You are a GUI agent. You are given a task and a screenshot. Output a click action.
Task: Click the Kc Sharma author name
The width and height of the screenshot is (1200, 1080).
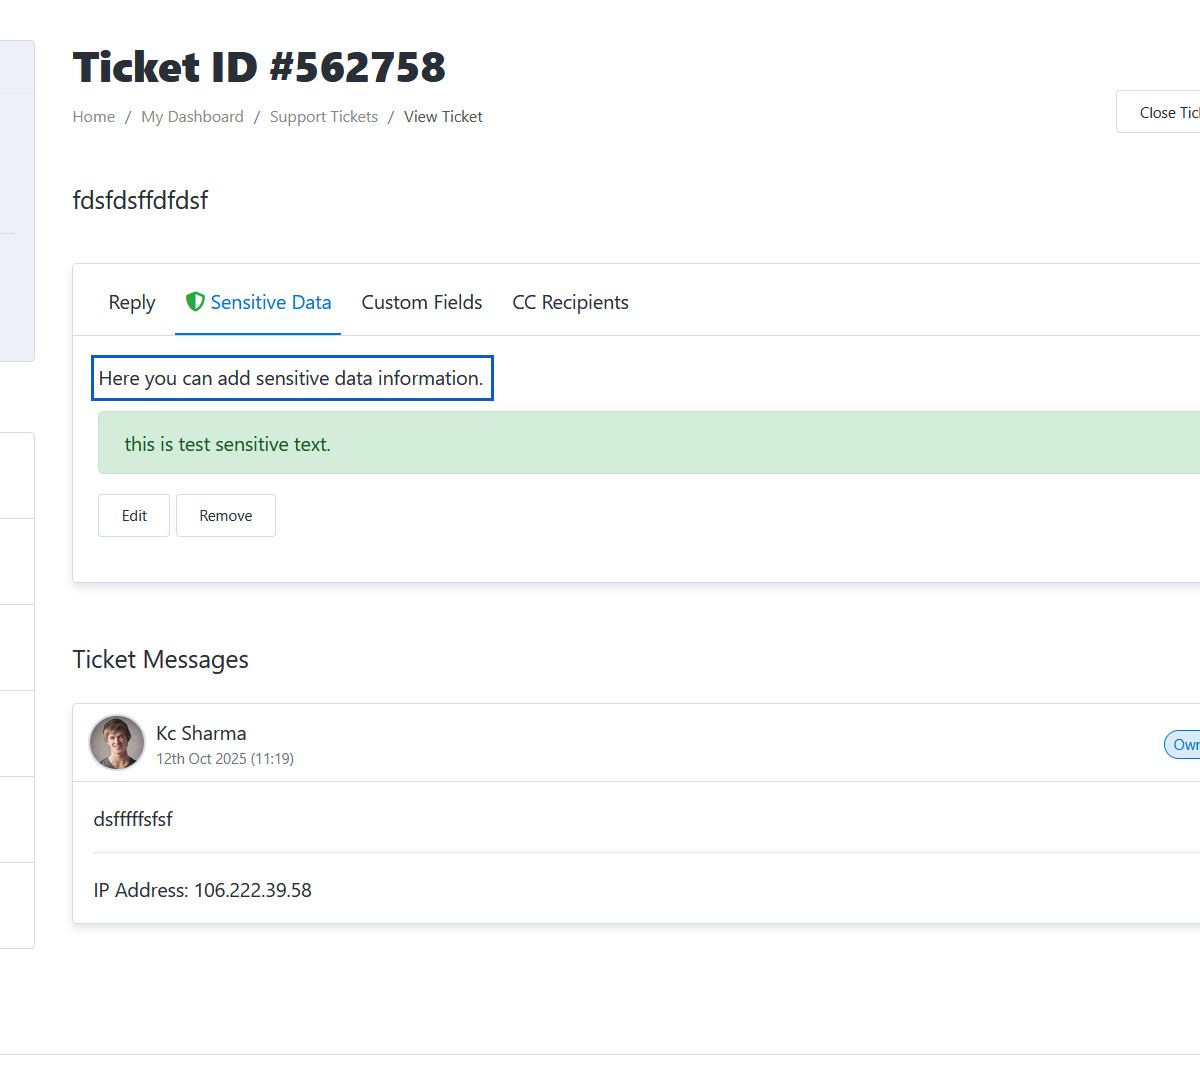201,733
